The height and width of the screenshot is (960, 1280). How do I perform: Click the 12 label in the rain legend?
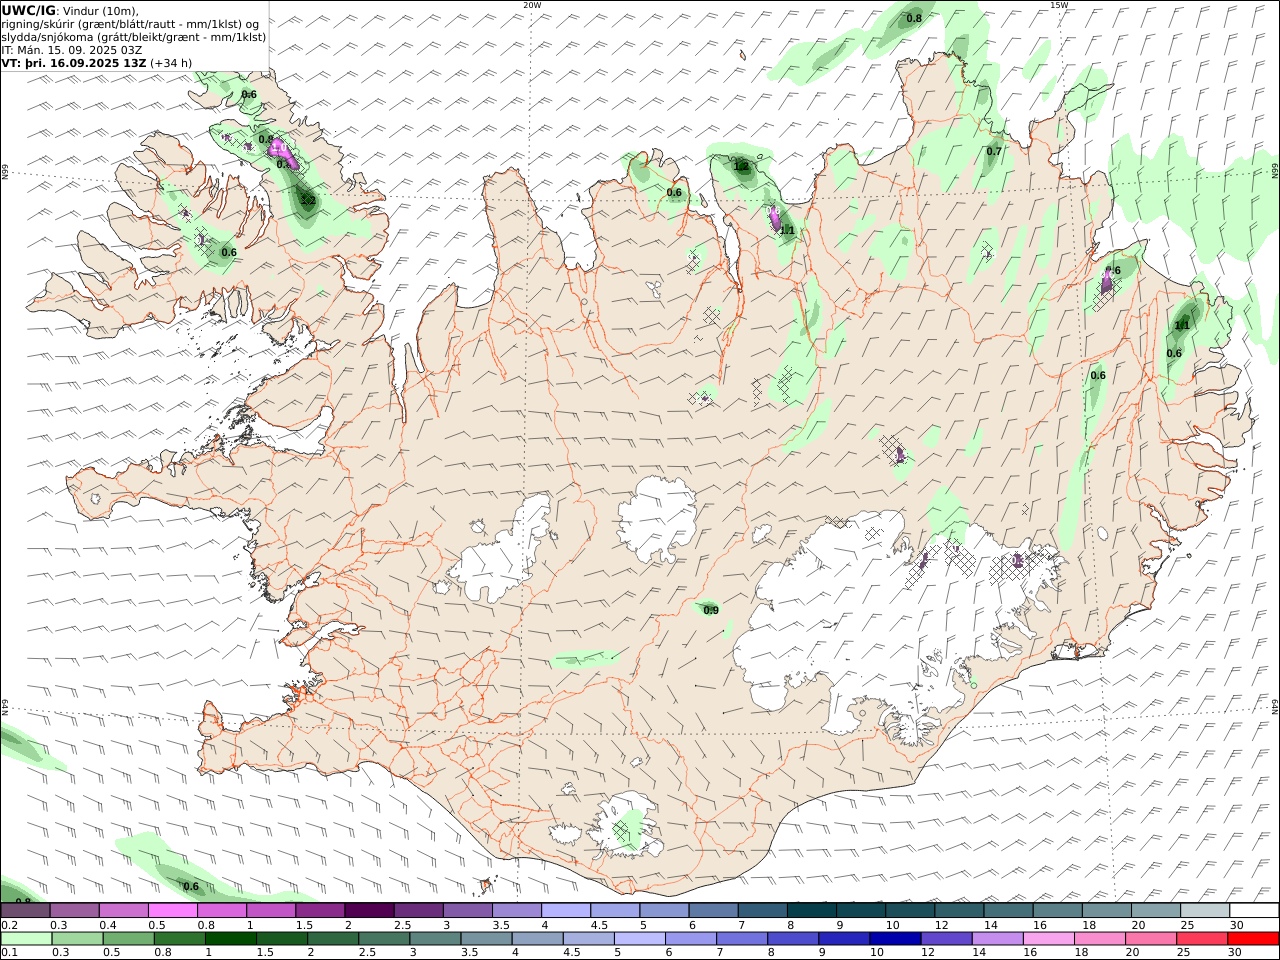coord(929,953)
